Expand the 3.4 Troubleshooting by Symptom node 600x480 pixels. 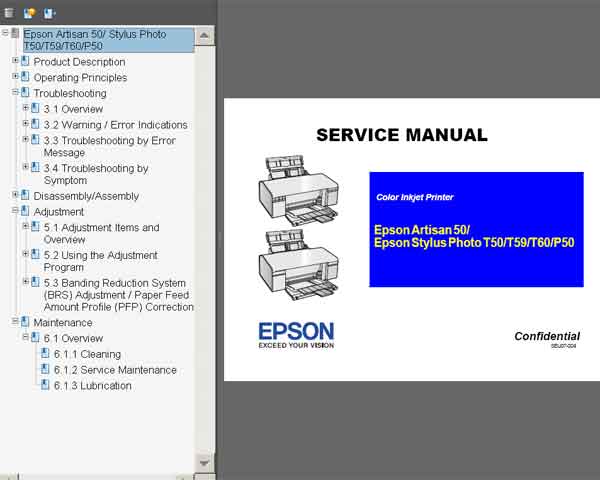click(x=25, y=167)
